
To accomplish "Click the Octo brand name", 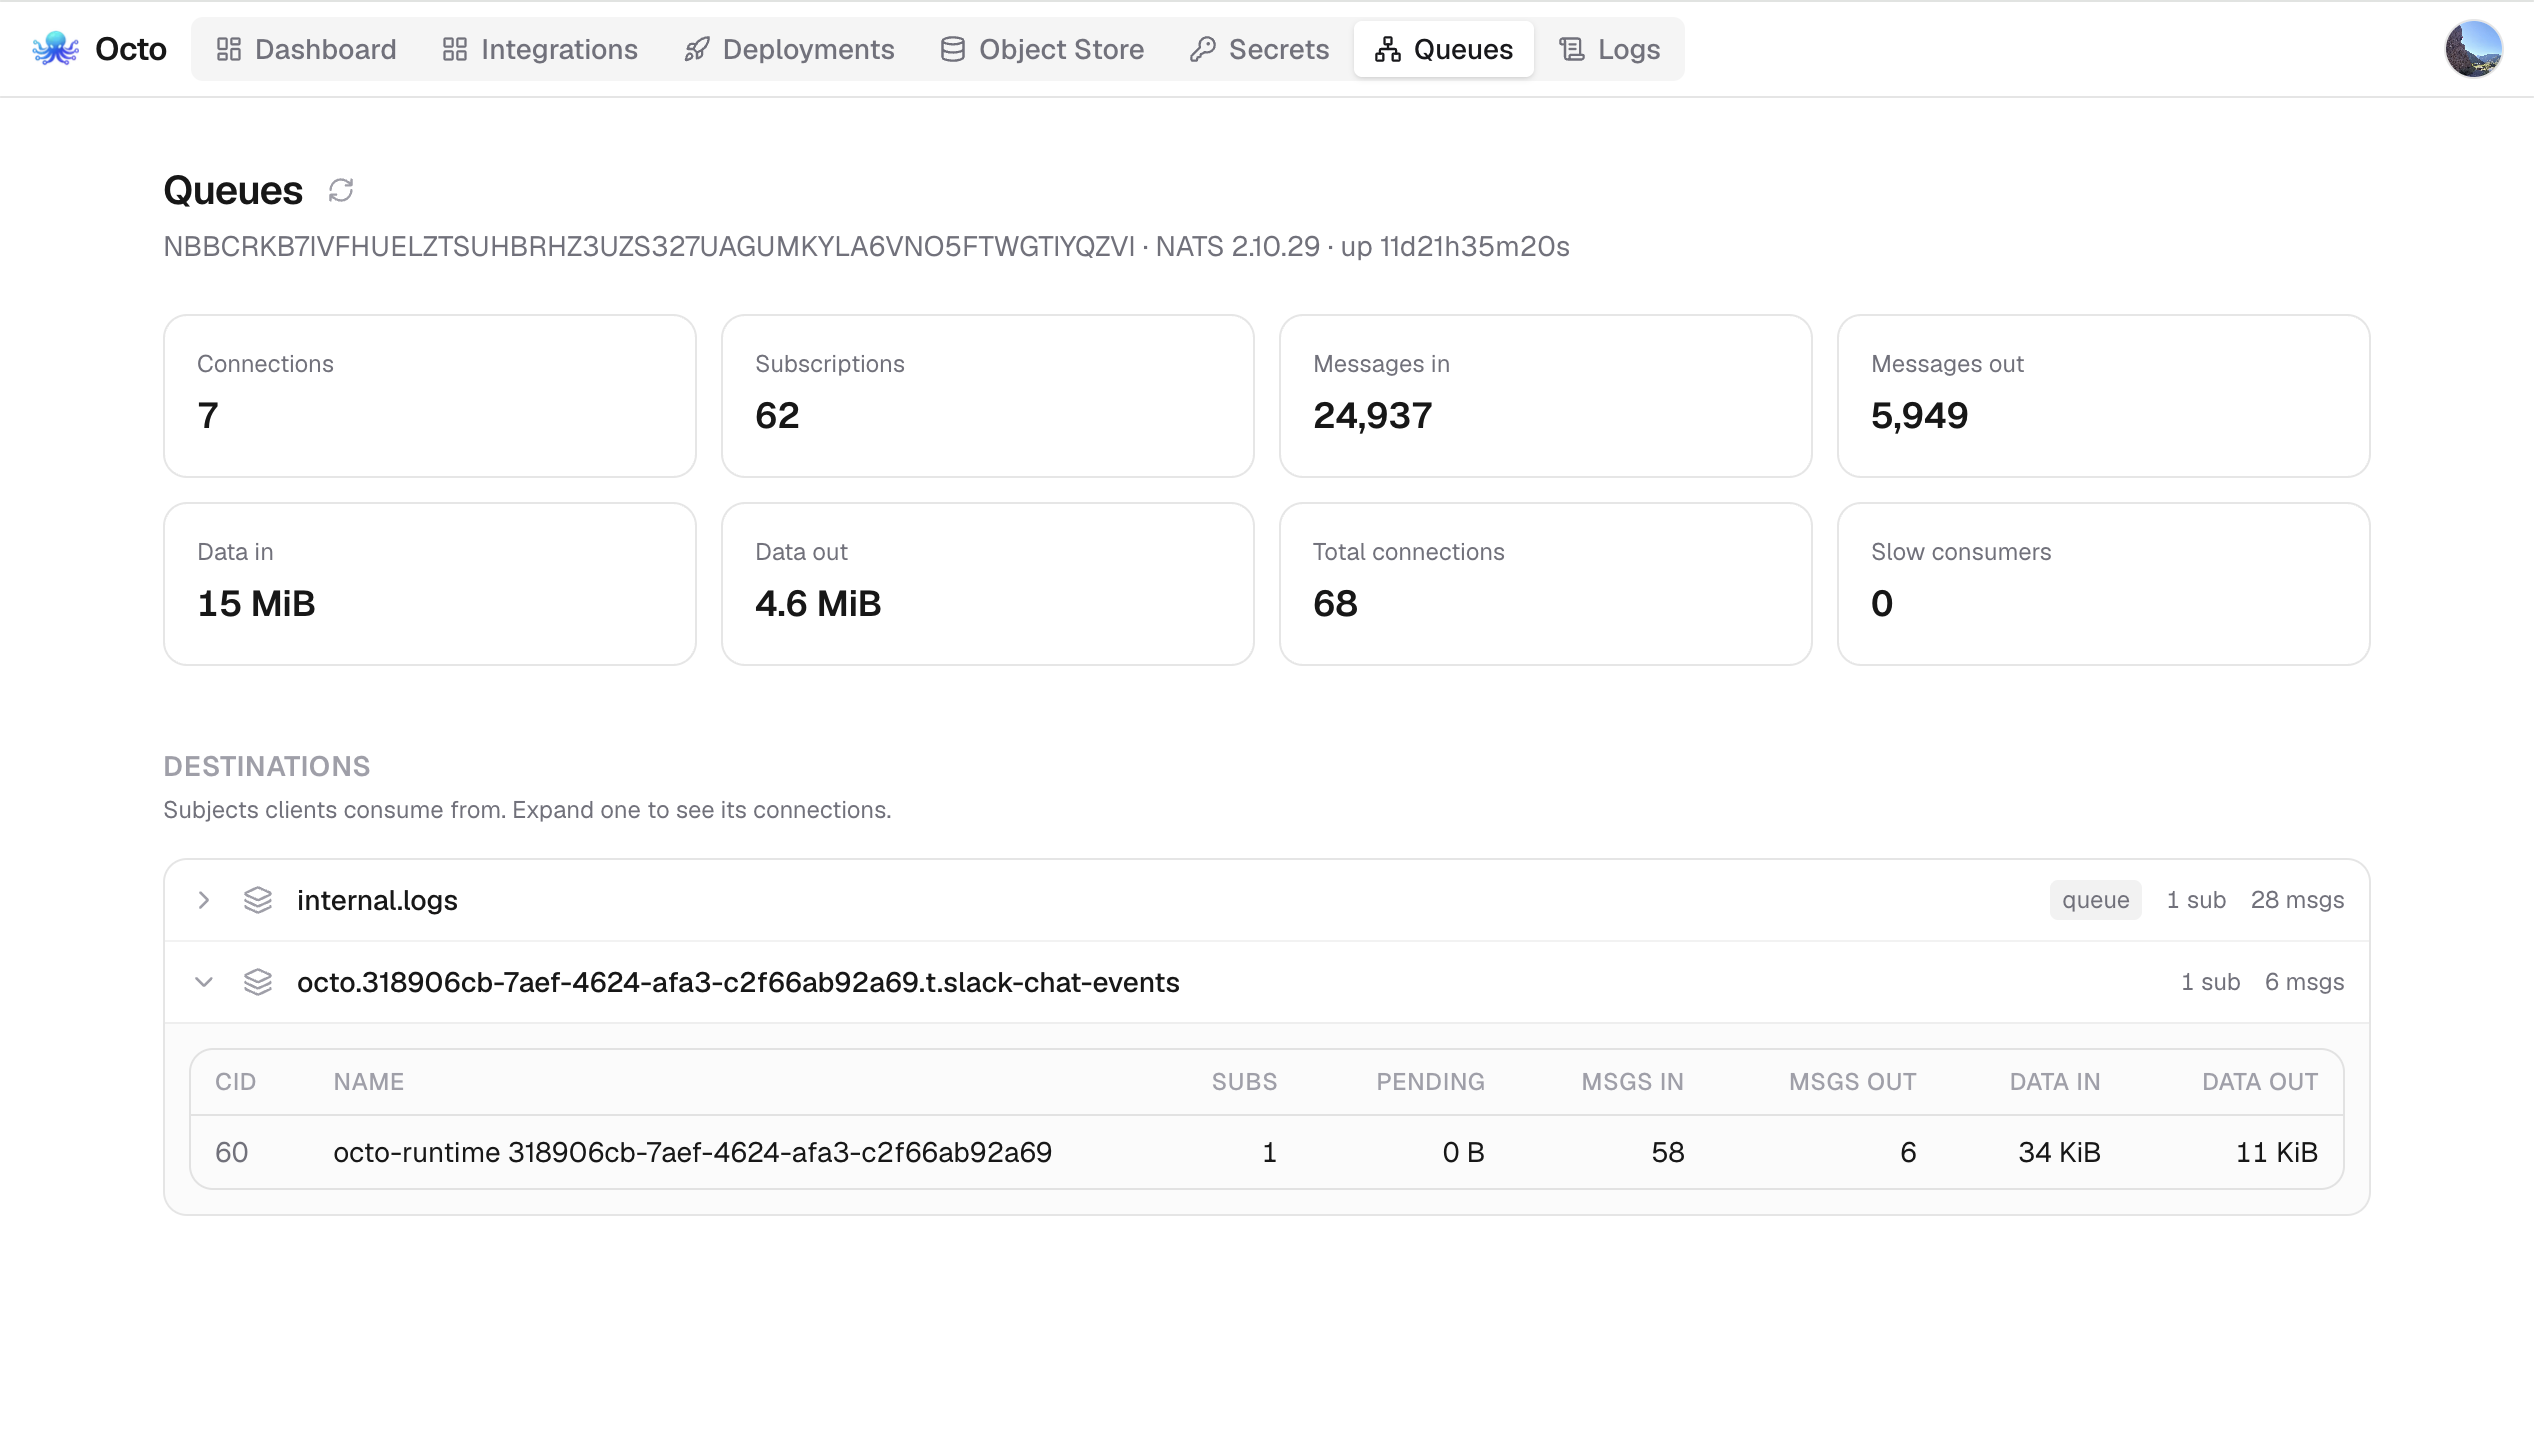I will tap(131, 49).
